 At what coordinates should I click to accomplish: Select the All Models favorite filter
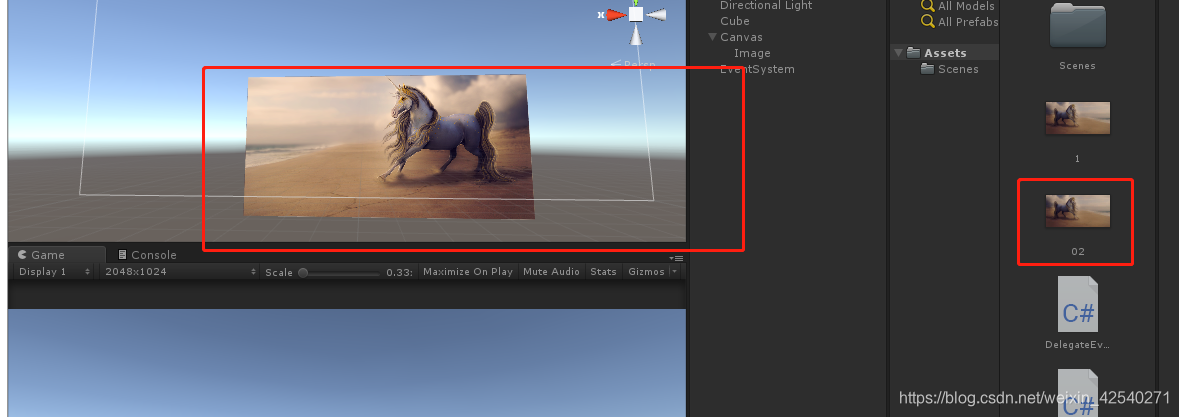(966, 5)
